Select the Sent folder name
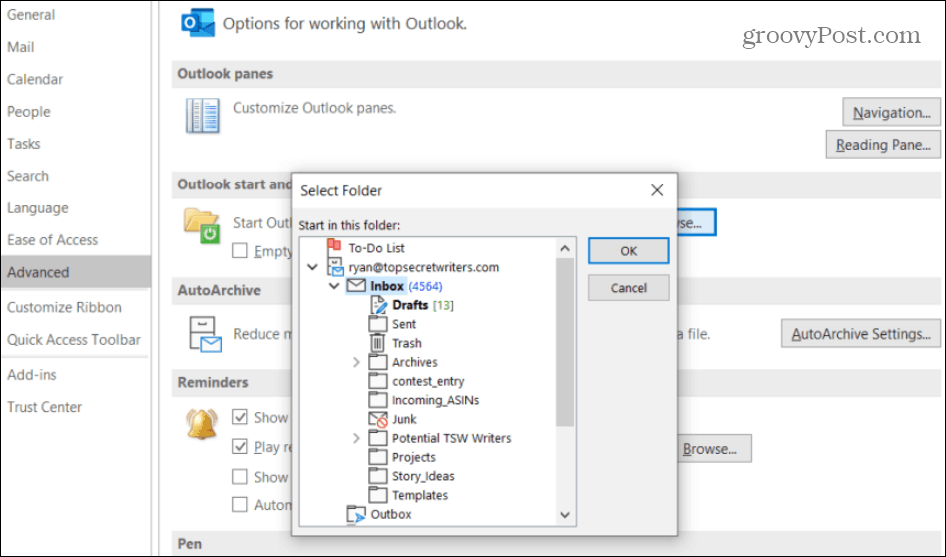The width and height of the screenshot is (946, 557). coord(404,324)
